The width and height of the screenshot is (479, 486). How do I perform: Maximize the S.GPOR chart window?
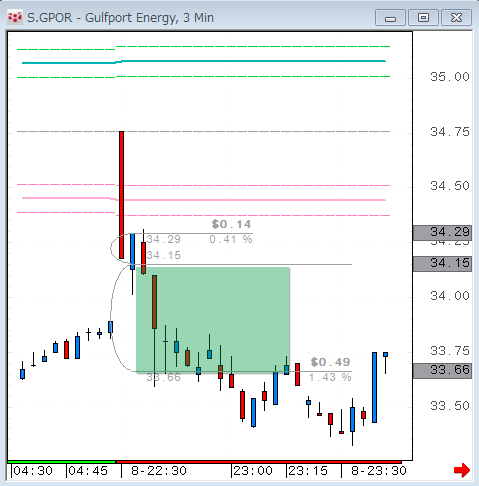pos(423,18)
